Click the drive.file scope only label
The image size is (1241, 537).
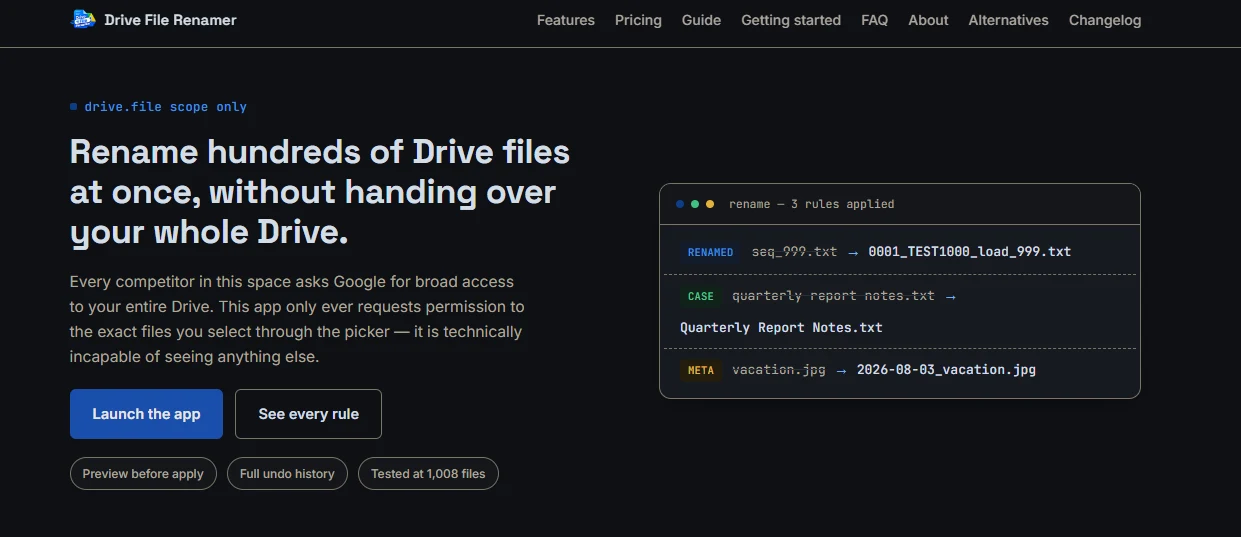pos(165,107)
